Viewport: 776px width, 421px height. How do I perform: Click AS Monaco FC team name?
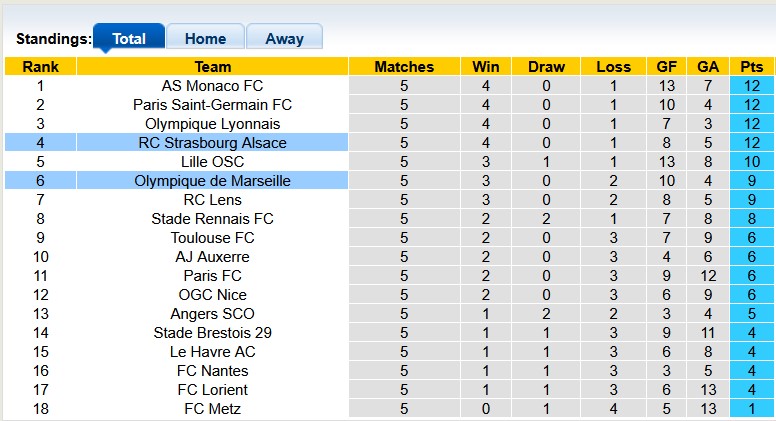[x=212, y=86]
